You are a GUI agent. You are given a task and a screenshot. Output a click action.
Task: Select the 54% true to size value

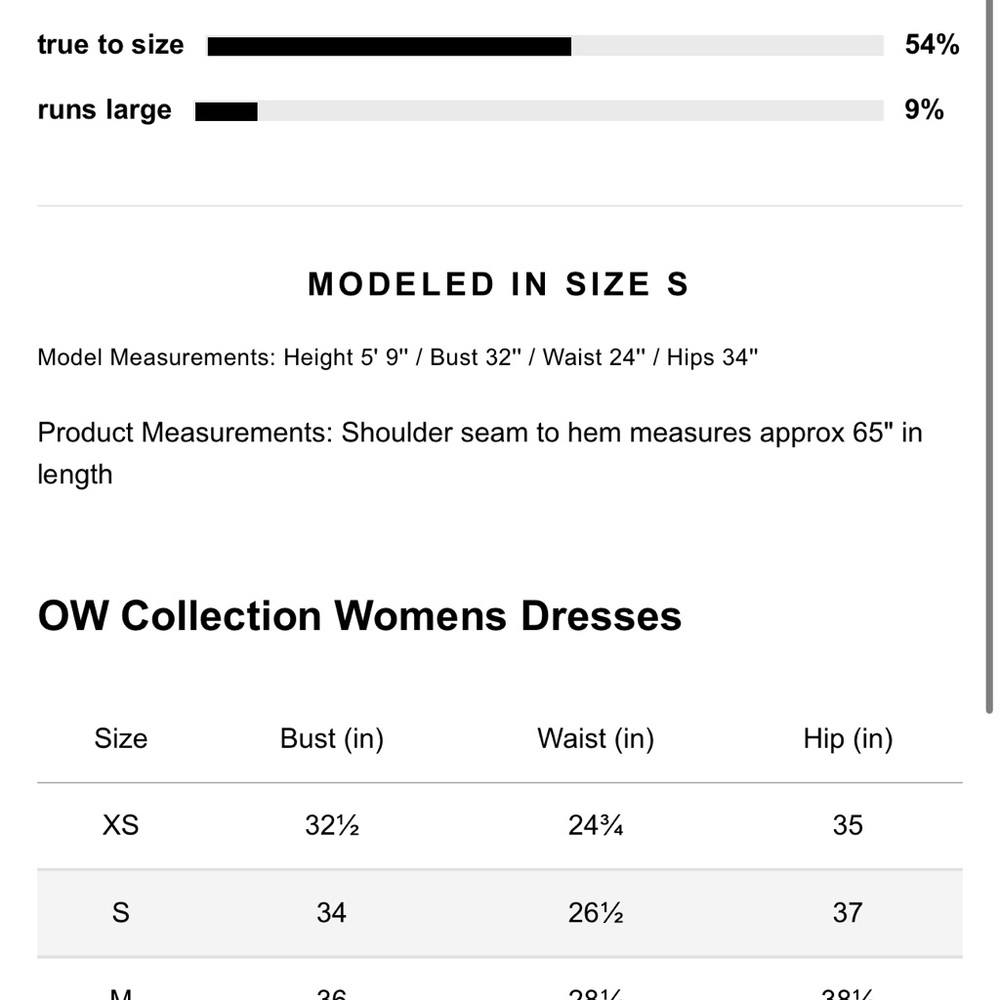[x=932, y=45]
